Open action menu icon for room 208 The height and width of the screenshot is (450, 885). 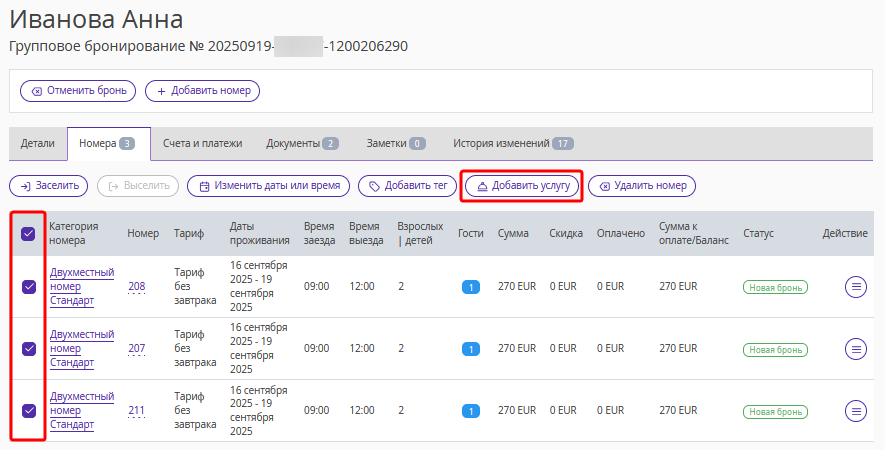pos(856,287)
